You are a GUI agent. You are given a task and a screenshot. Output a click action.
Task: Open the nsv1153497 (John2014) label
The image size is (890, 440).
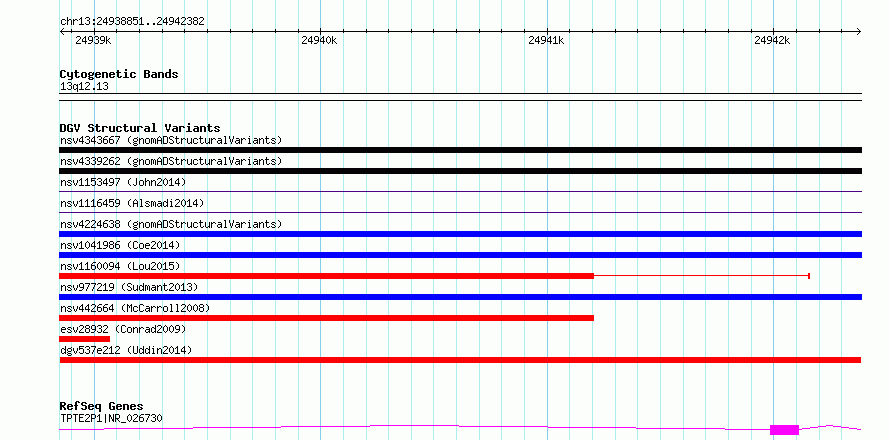[123, 182]
